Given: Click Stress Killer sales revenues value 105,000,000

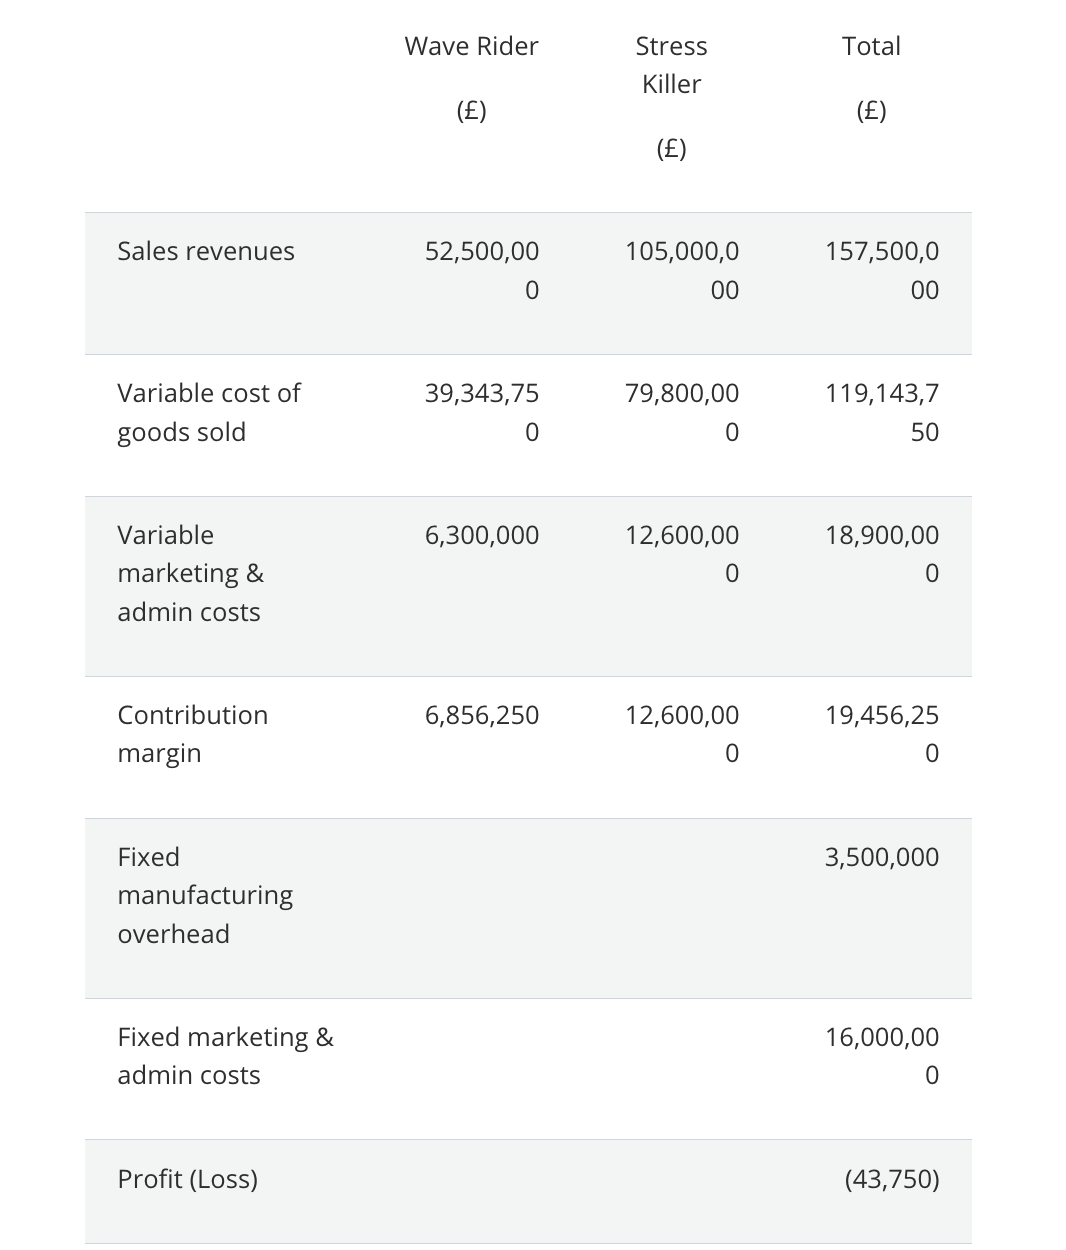Looking at the screenshot, I should 682,270.
